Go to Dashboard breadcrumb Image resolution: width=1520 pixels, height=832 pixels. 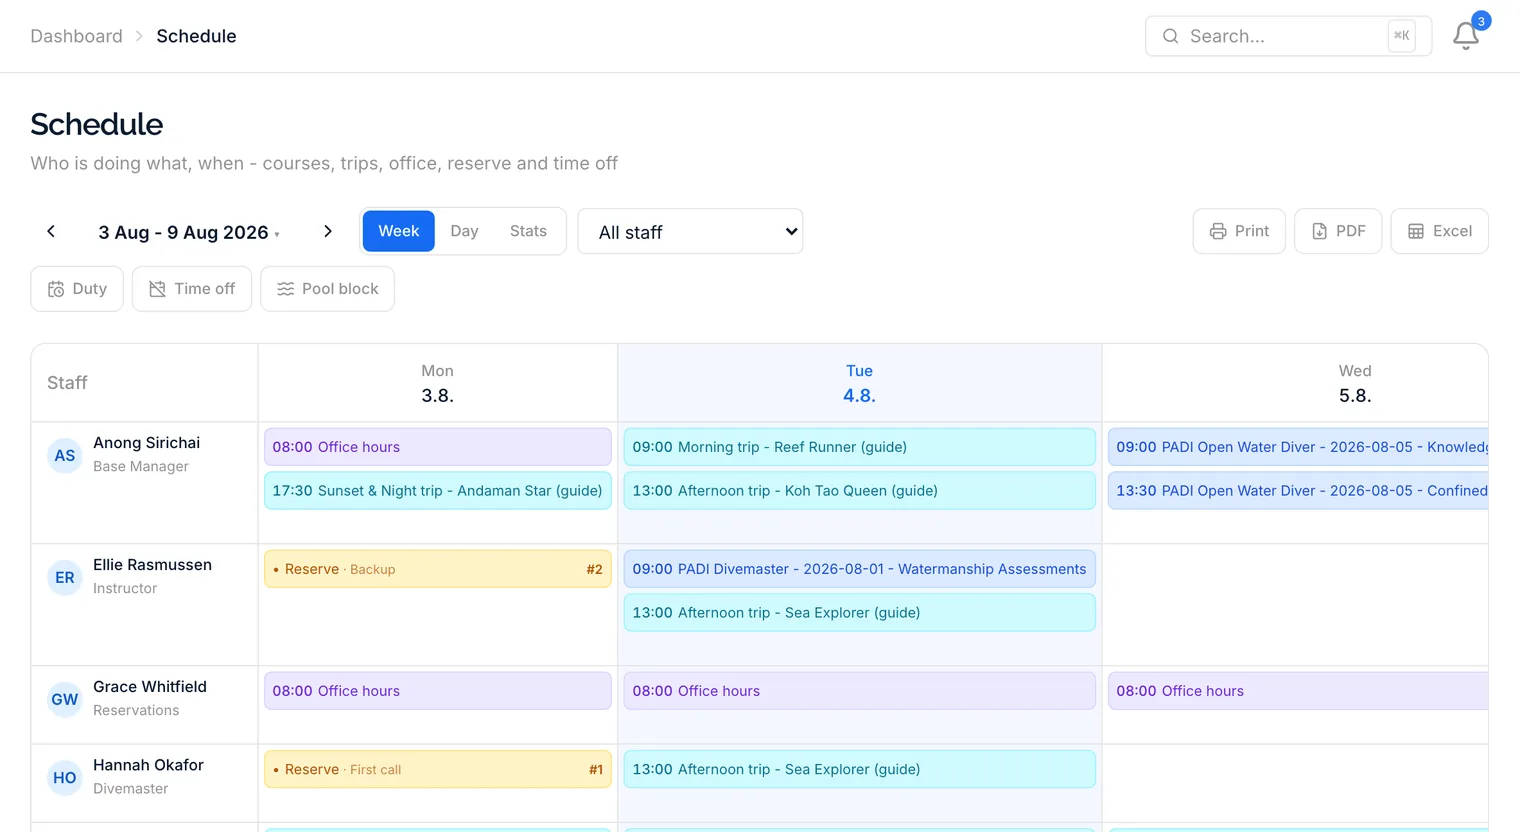[76, 36]
